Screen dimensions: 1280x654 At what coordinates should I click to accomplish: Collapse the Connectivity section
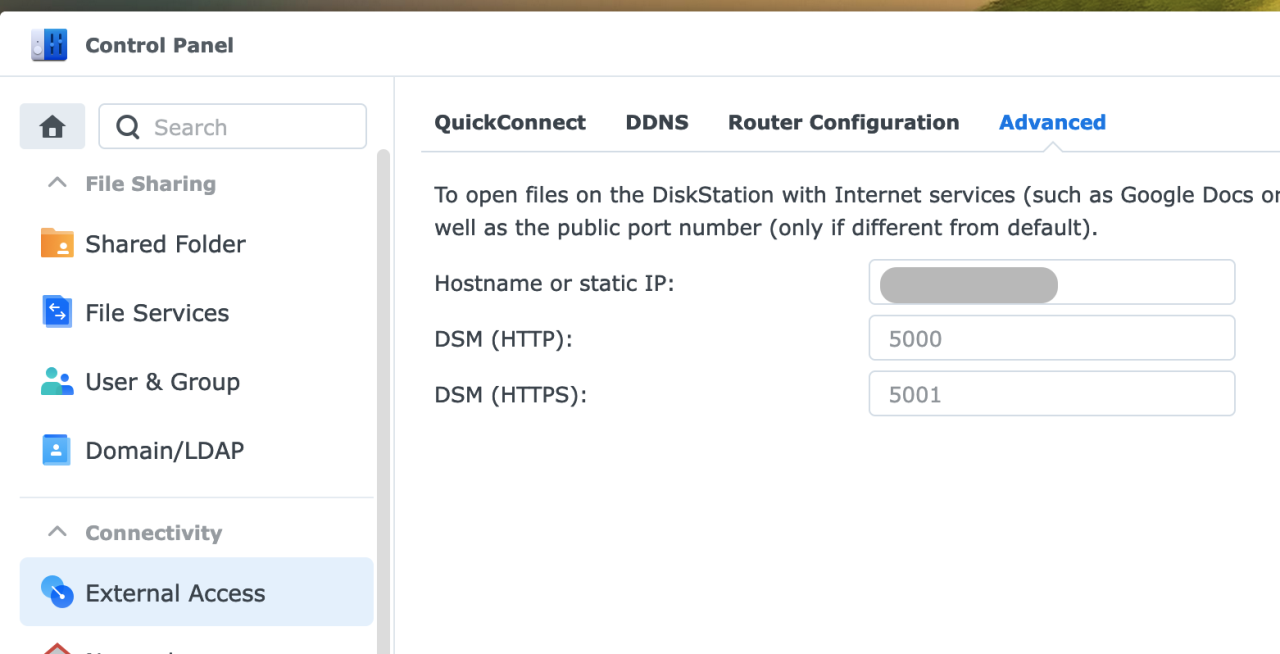pos(58,532)
